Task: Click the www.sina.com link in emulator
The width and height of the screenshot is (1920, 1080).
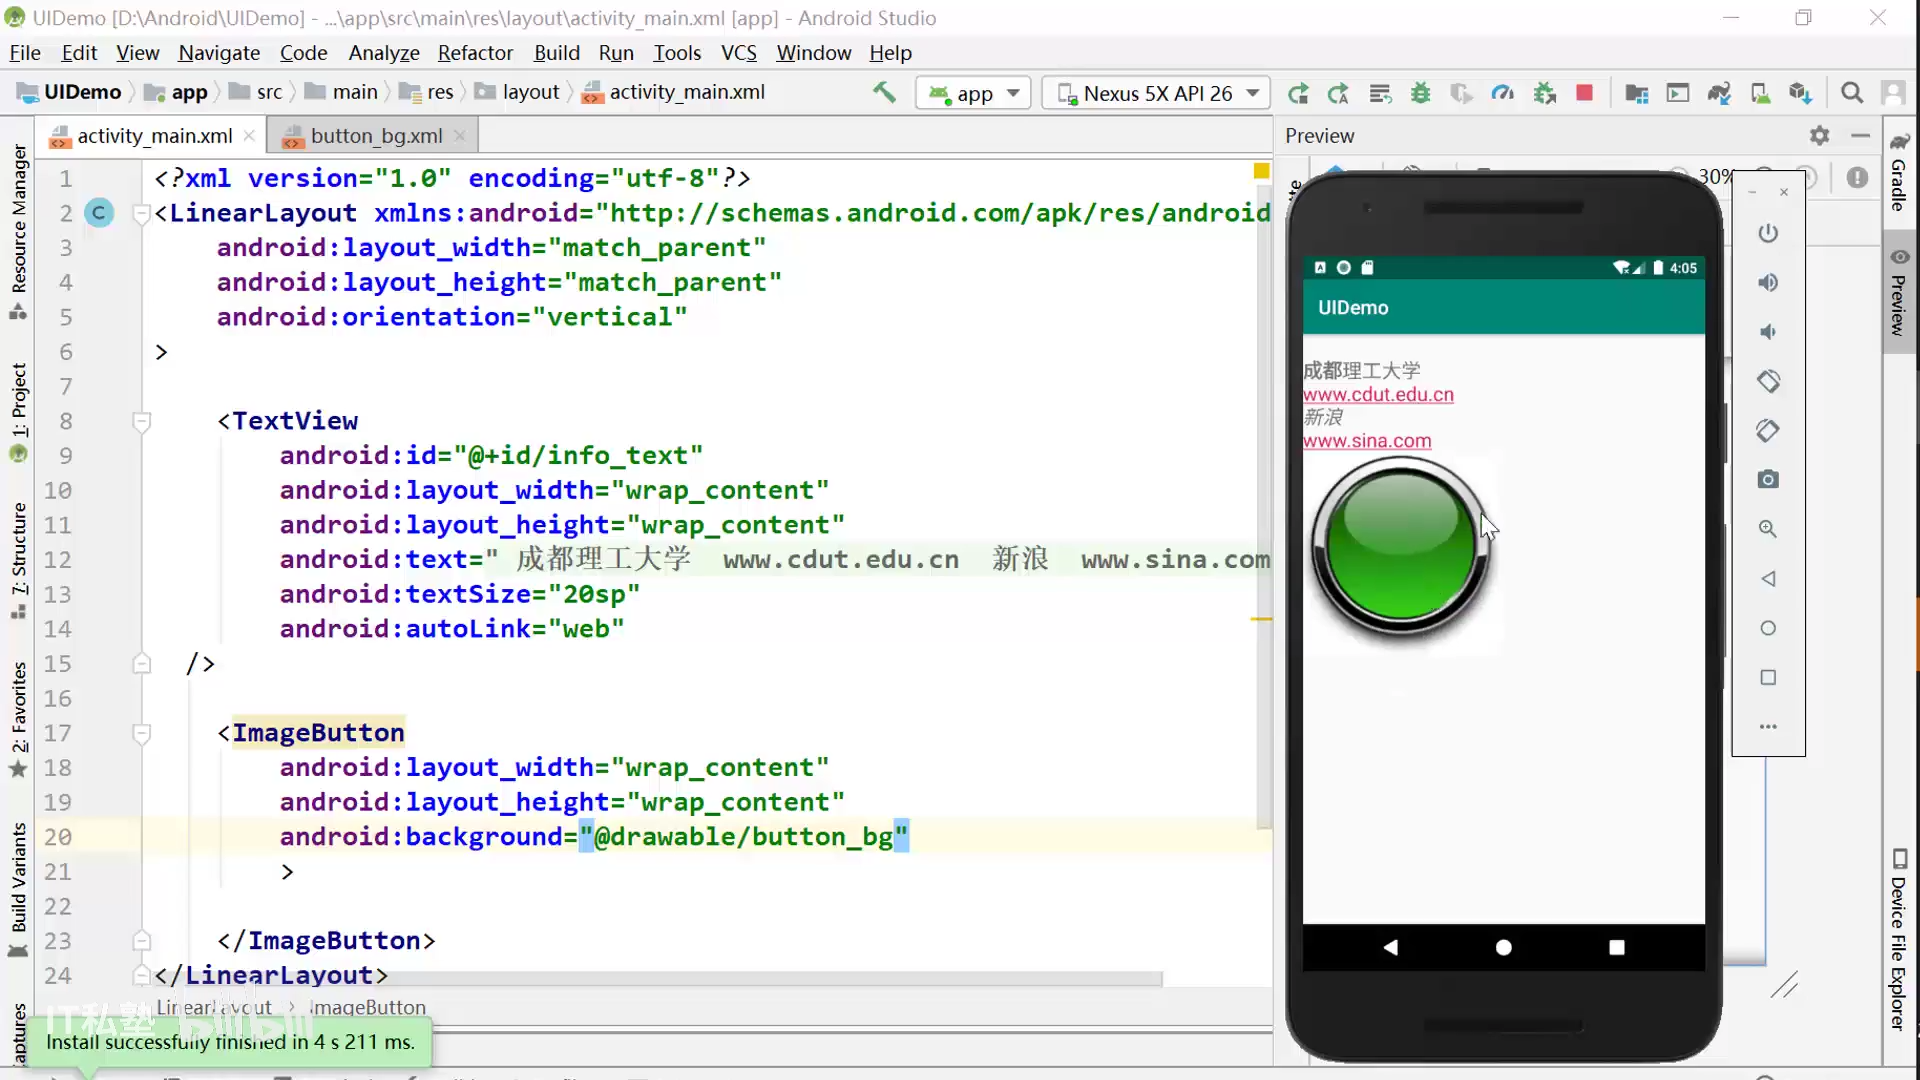Action: point(1366,441)
